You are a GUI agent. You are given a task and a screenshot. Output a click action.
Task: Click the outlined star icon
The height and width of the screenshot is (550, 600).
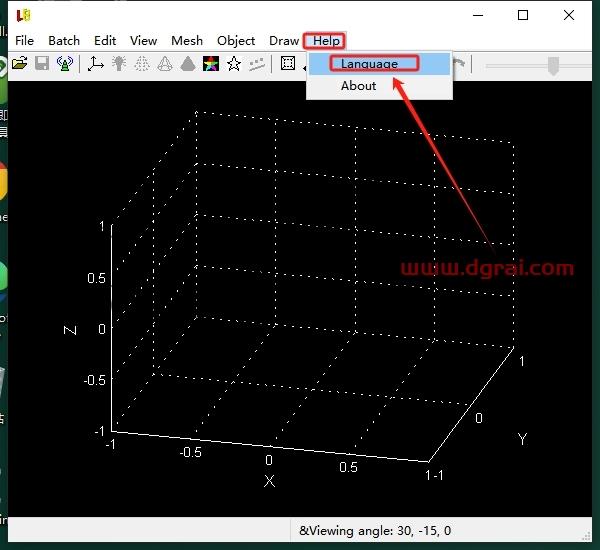234,64
